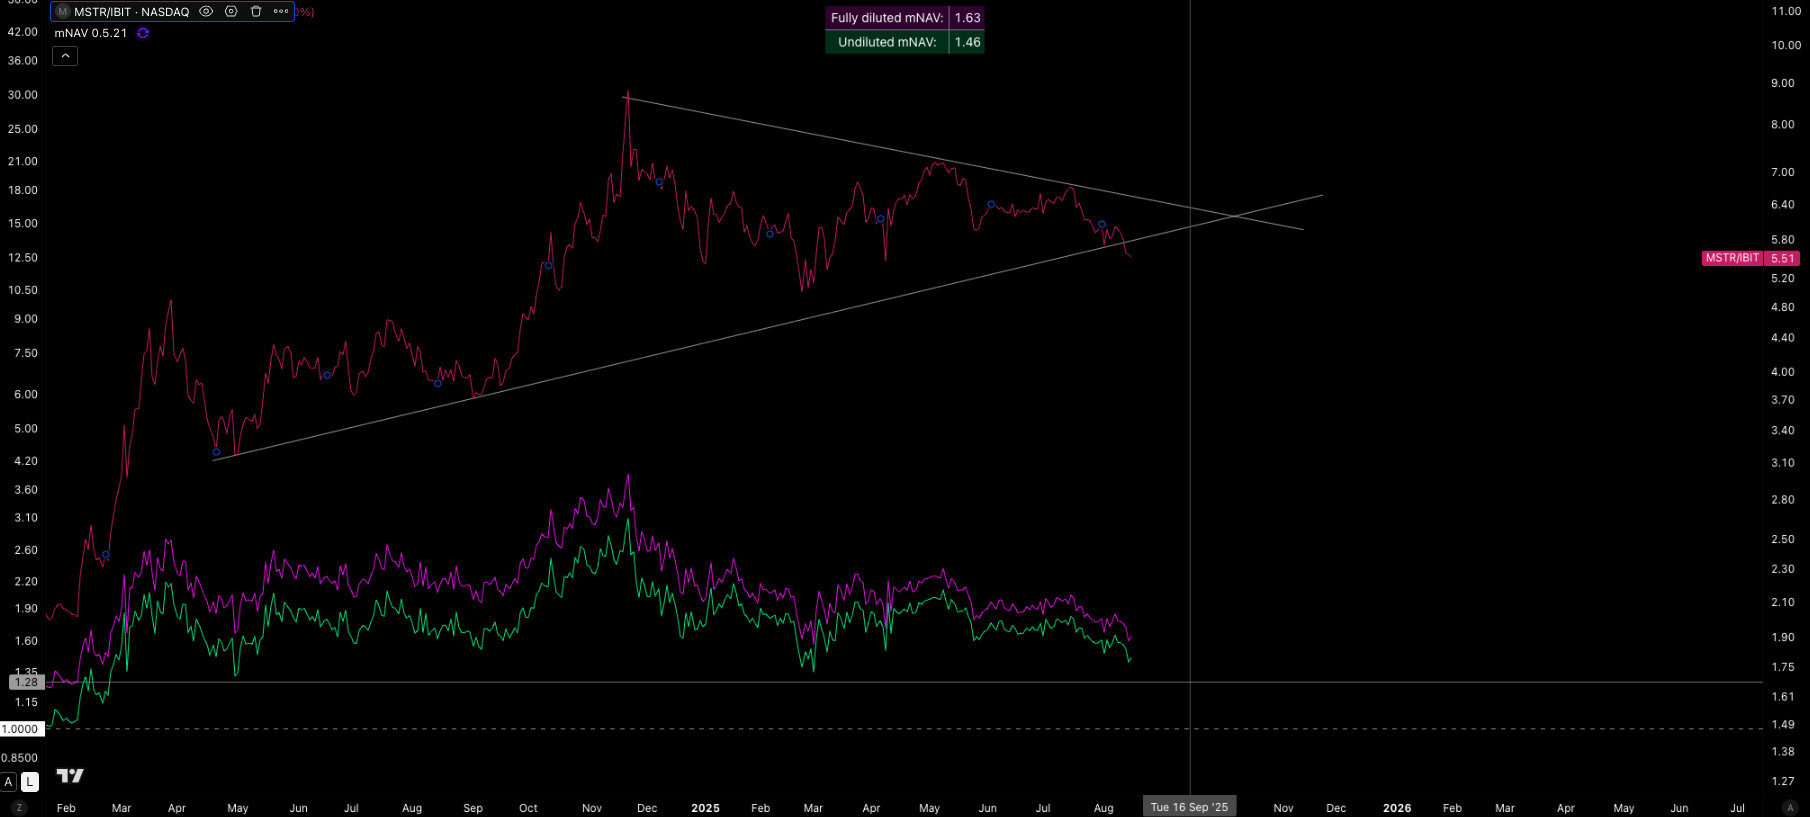Select the pink MSTR/IBIT price label
Image resolution: width=1810 pixels, height=817 pixels.
coord(1750,258)
